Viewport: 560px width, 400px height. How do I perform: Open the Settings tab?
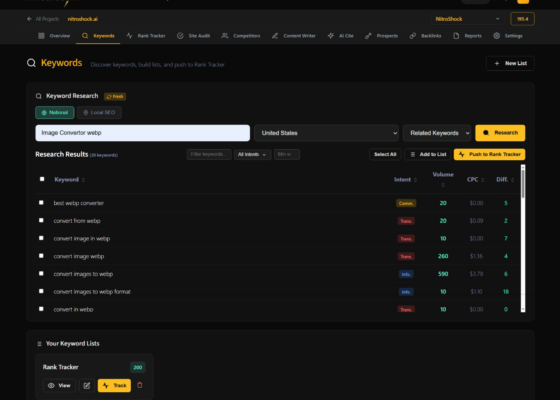coord(508,36)
